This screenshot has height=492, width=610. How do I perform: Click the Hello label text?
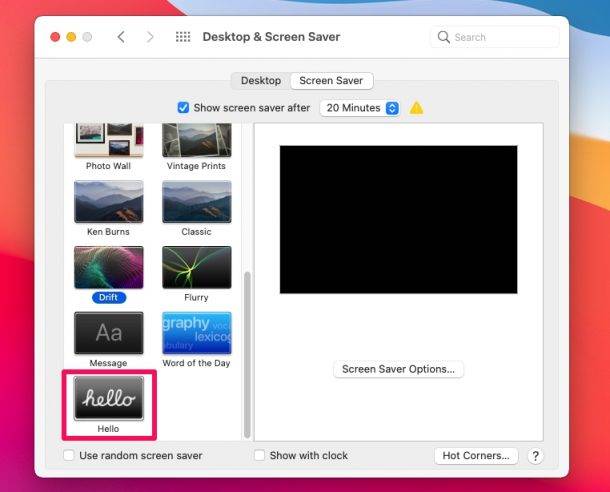[108, 429]
